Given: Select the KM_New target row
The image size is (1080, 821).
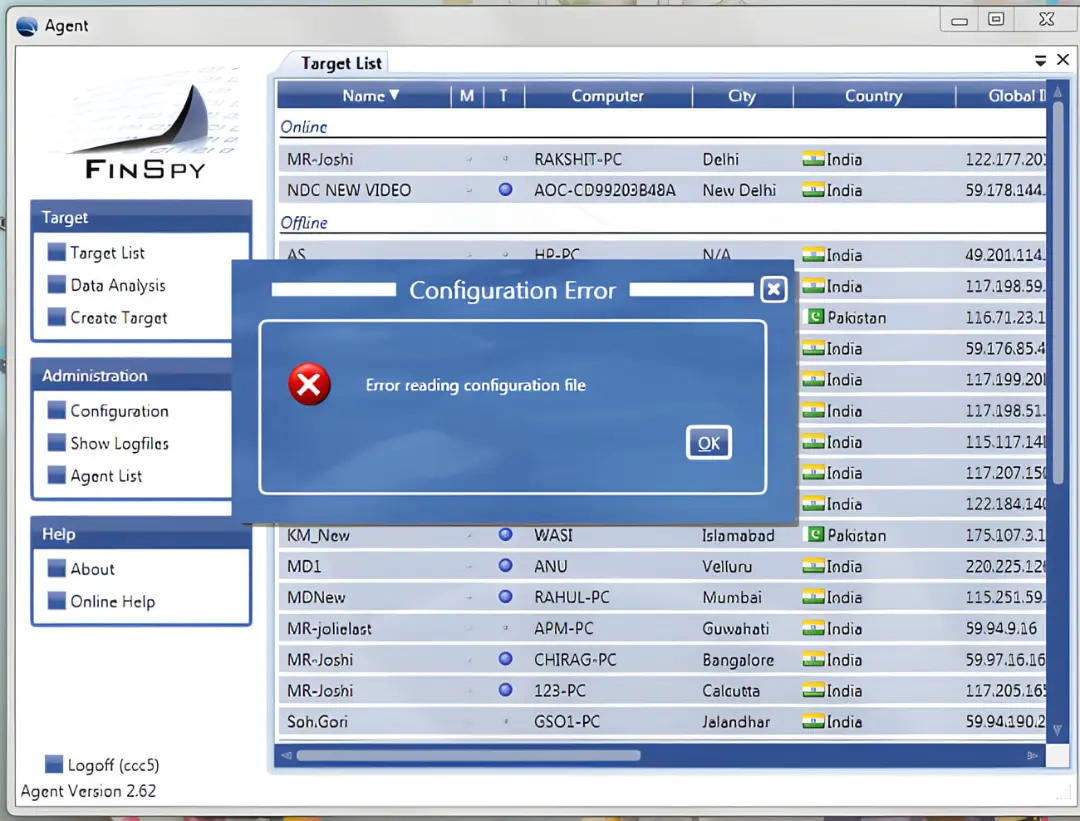Looking at the screenshot, I should [662, 535].
